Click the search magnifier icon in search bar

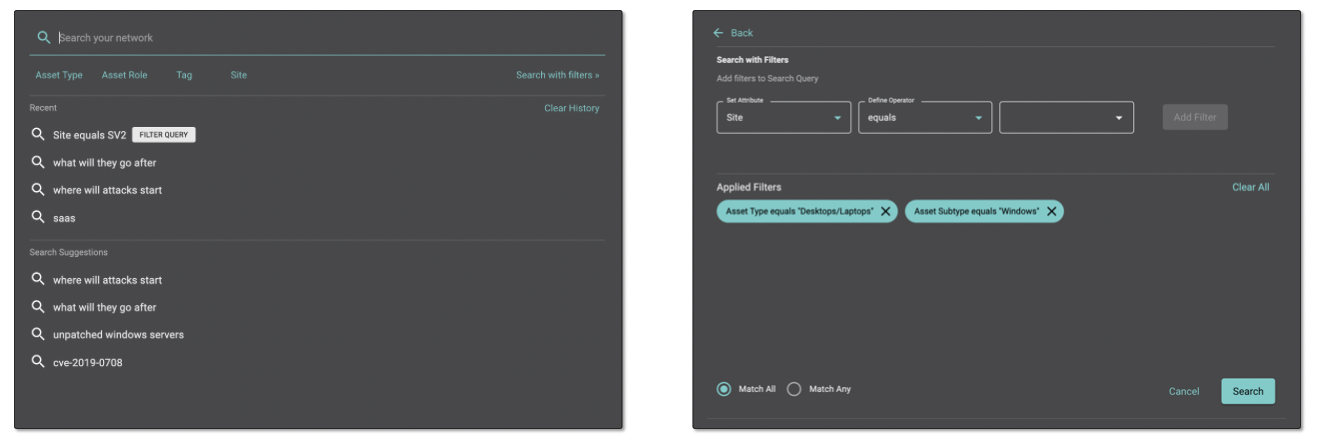(43, 37)
